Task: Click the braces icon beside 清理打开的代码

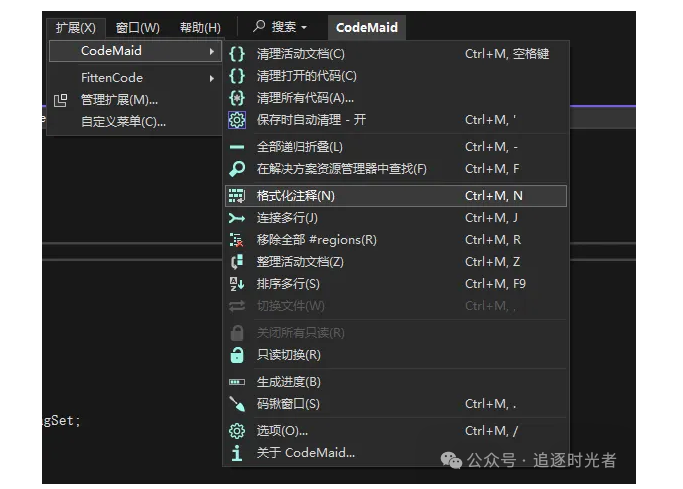Action: coord(237,76)
